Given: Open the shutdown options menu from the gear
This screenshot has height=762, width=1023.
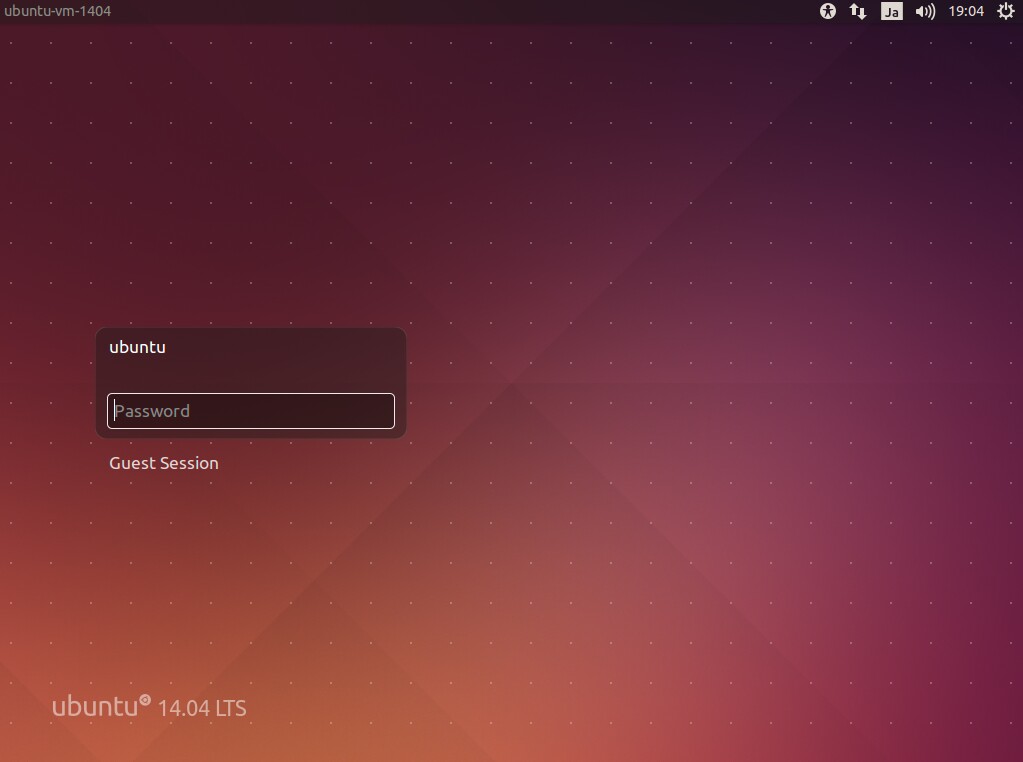Looking at the screenshot, I should 1005,11.
